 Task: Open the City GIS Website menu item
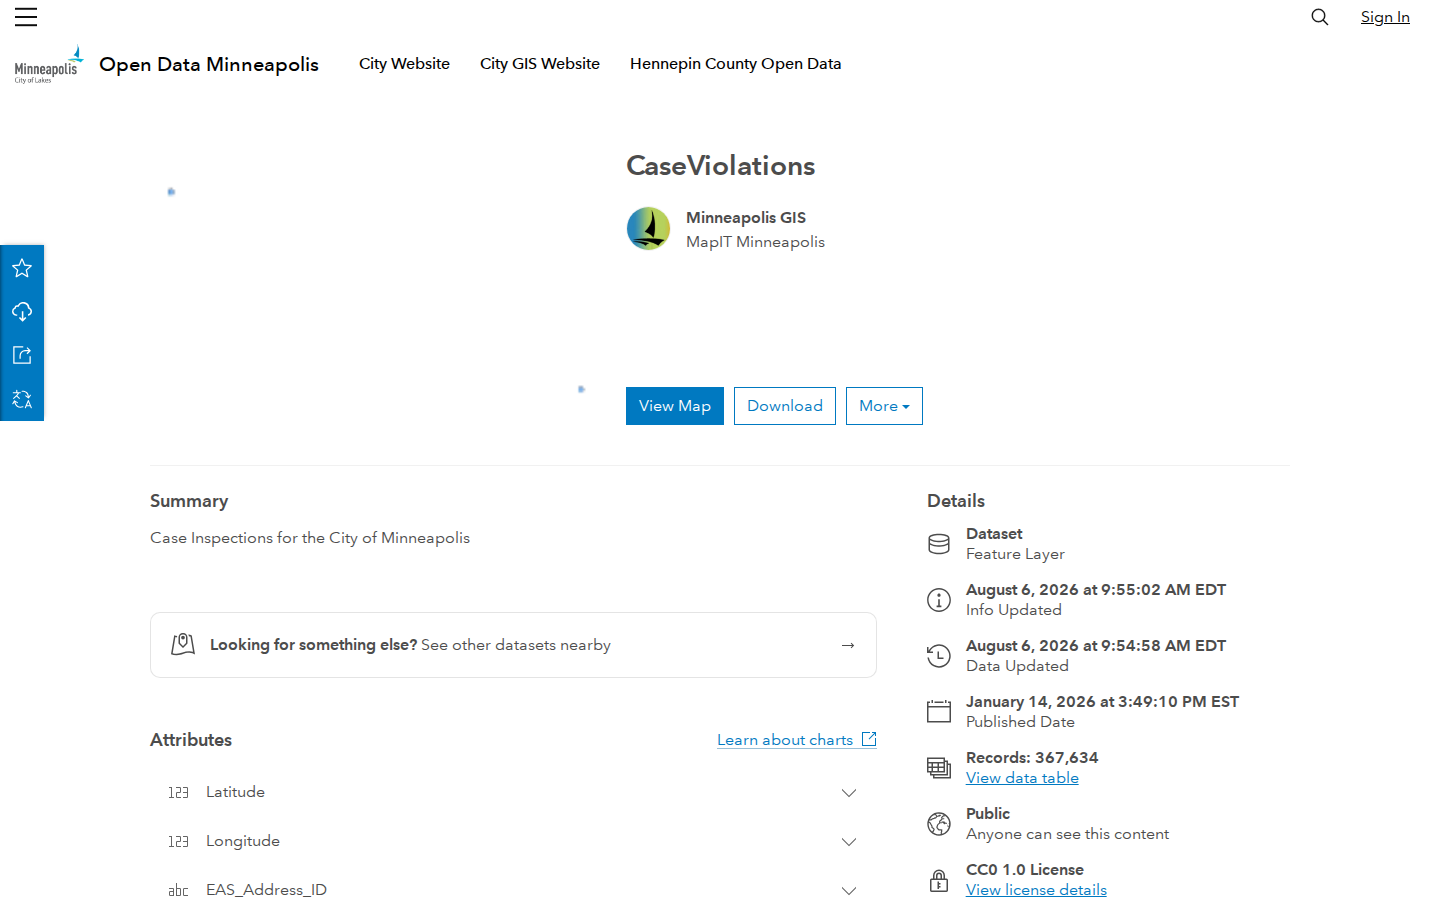coord(540,64)
